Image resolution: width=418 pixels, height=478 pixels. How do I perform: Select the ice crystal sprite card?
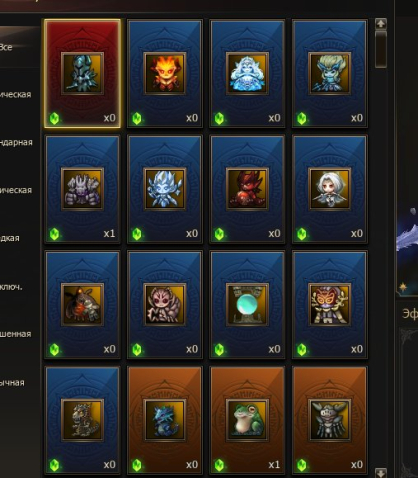click(x=165, y=189)
